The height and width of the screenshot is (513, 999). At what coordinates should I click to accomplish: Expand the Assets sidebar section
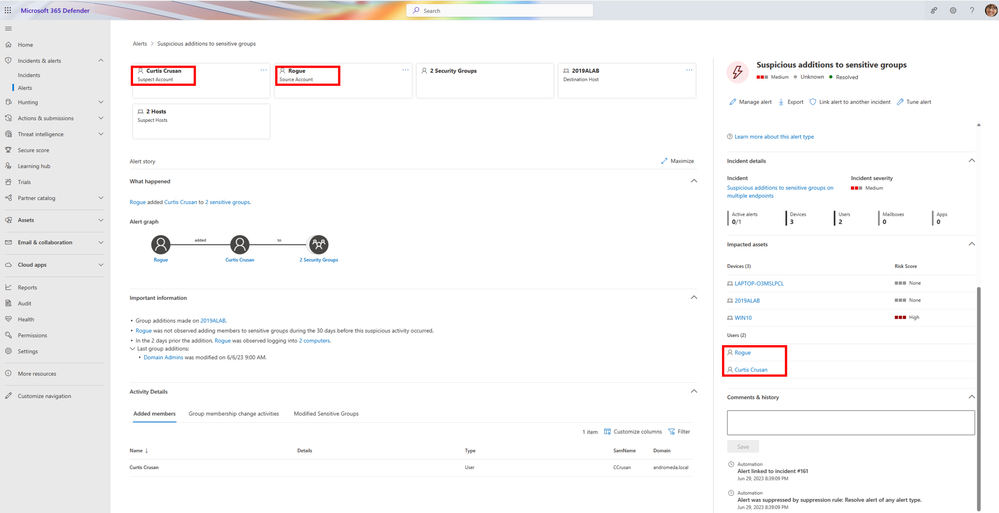101,220
